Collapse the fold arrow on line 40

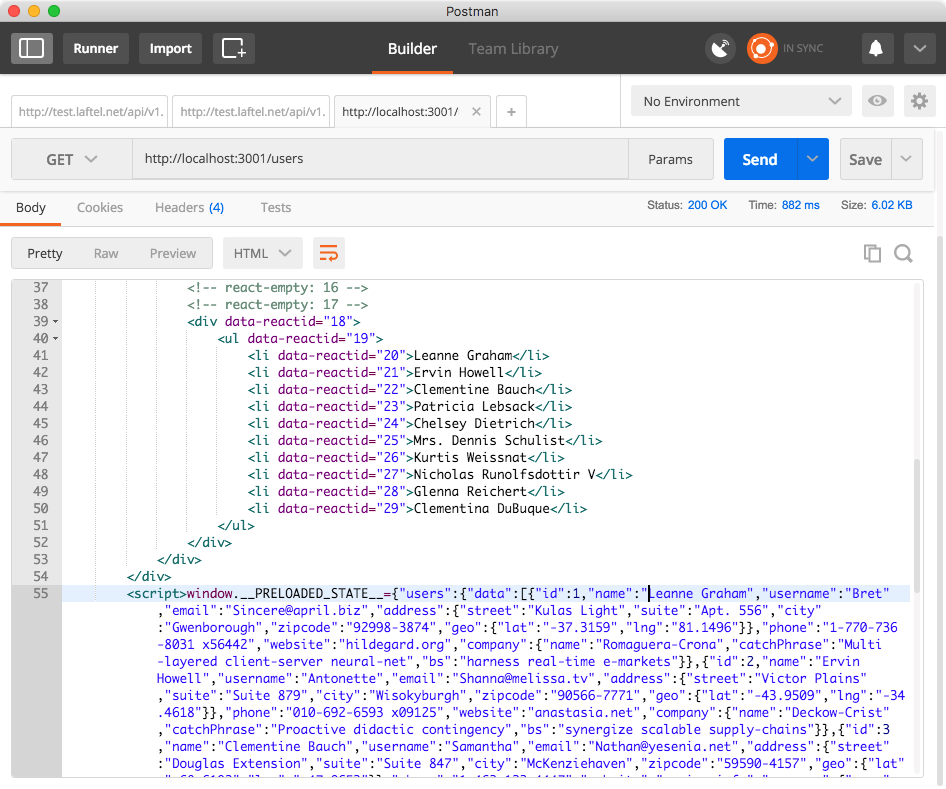coord(56,338)
